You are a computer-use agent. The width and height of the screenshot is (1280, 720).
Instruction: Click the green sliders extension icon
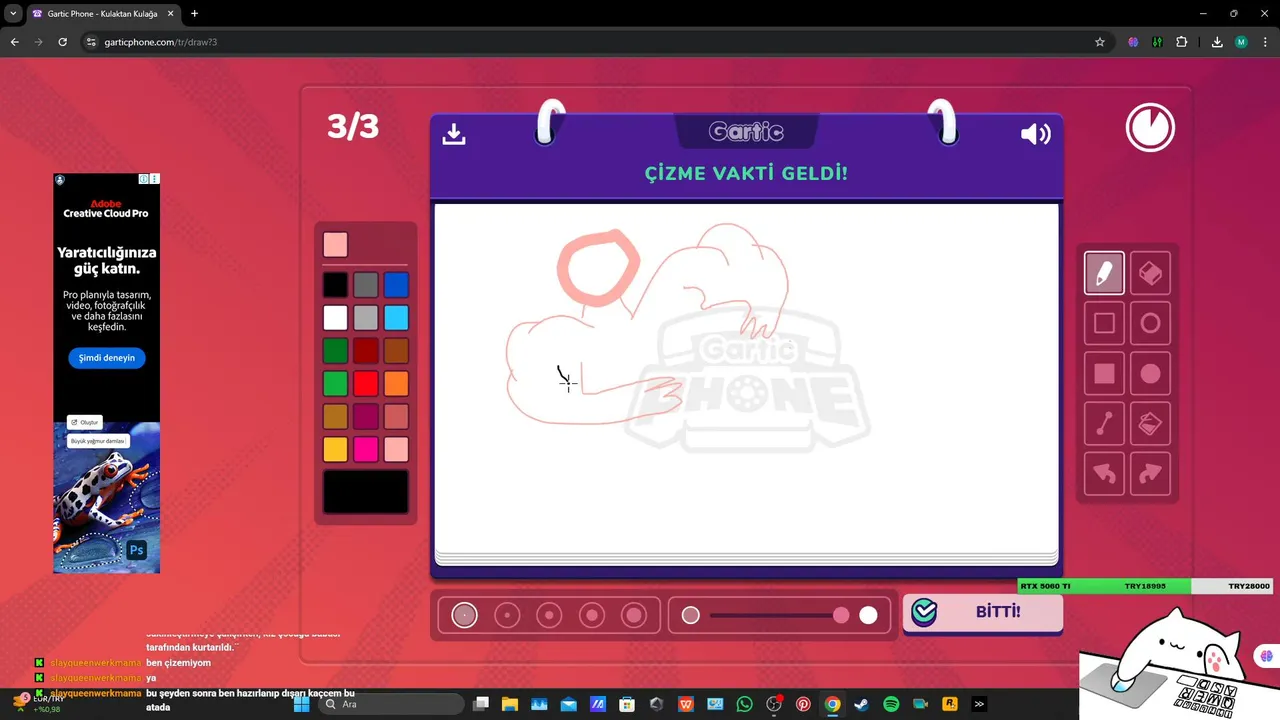[1157, 42]
